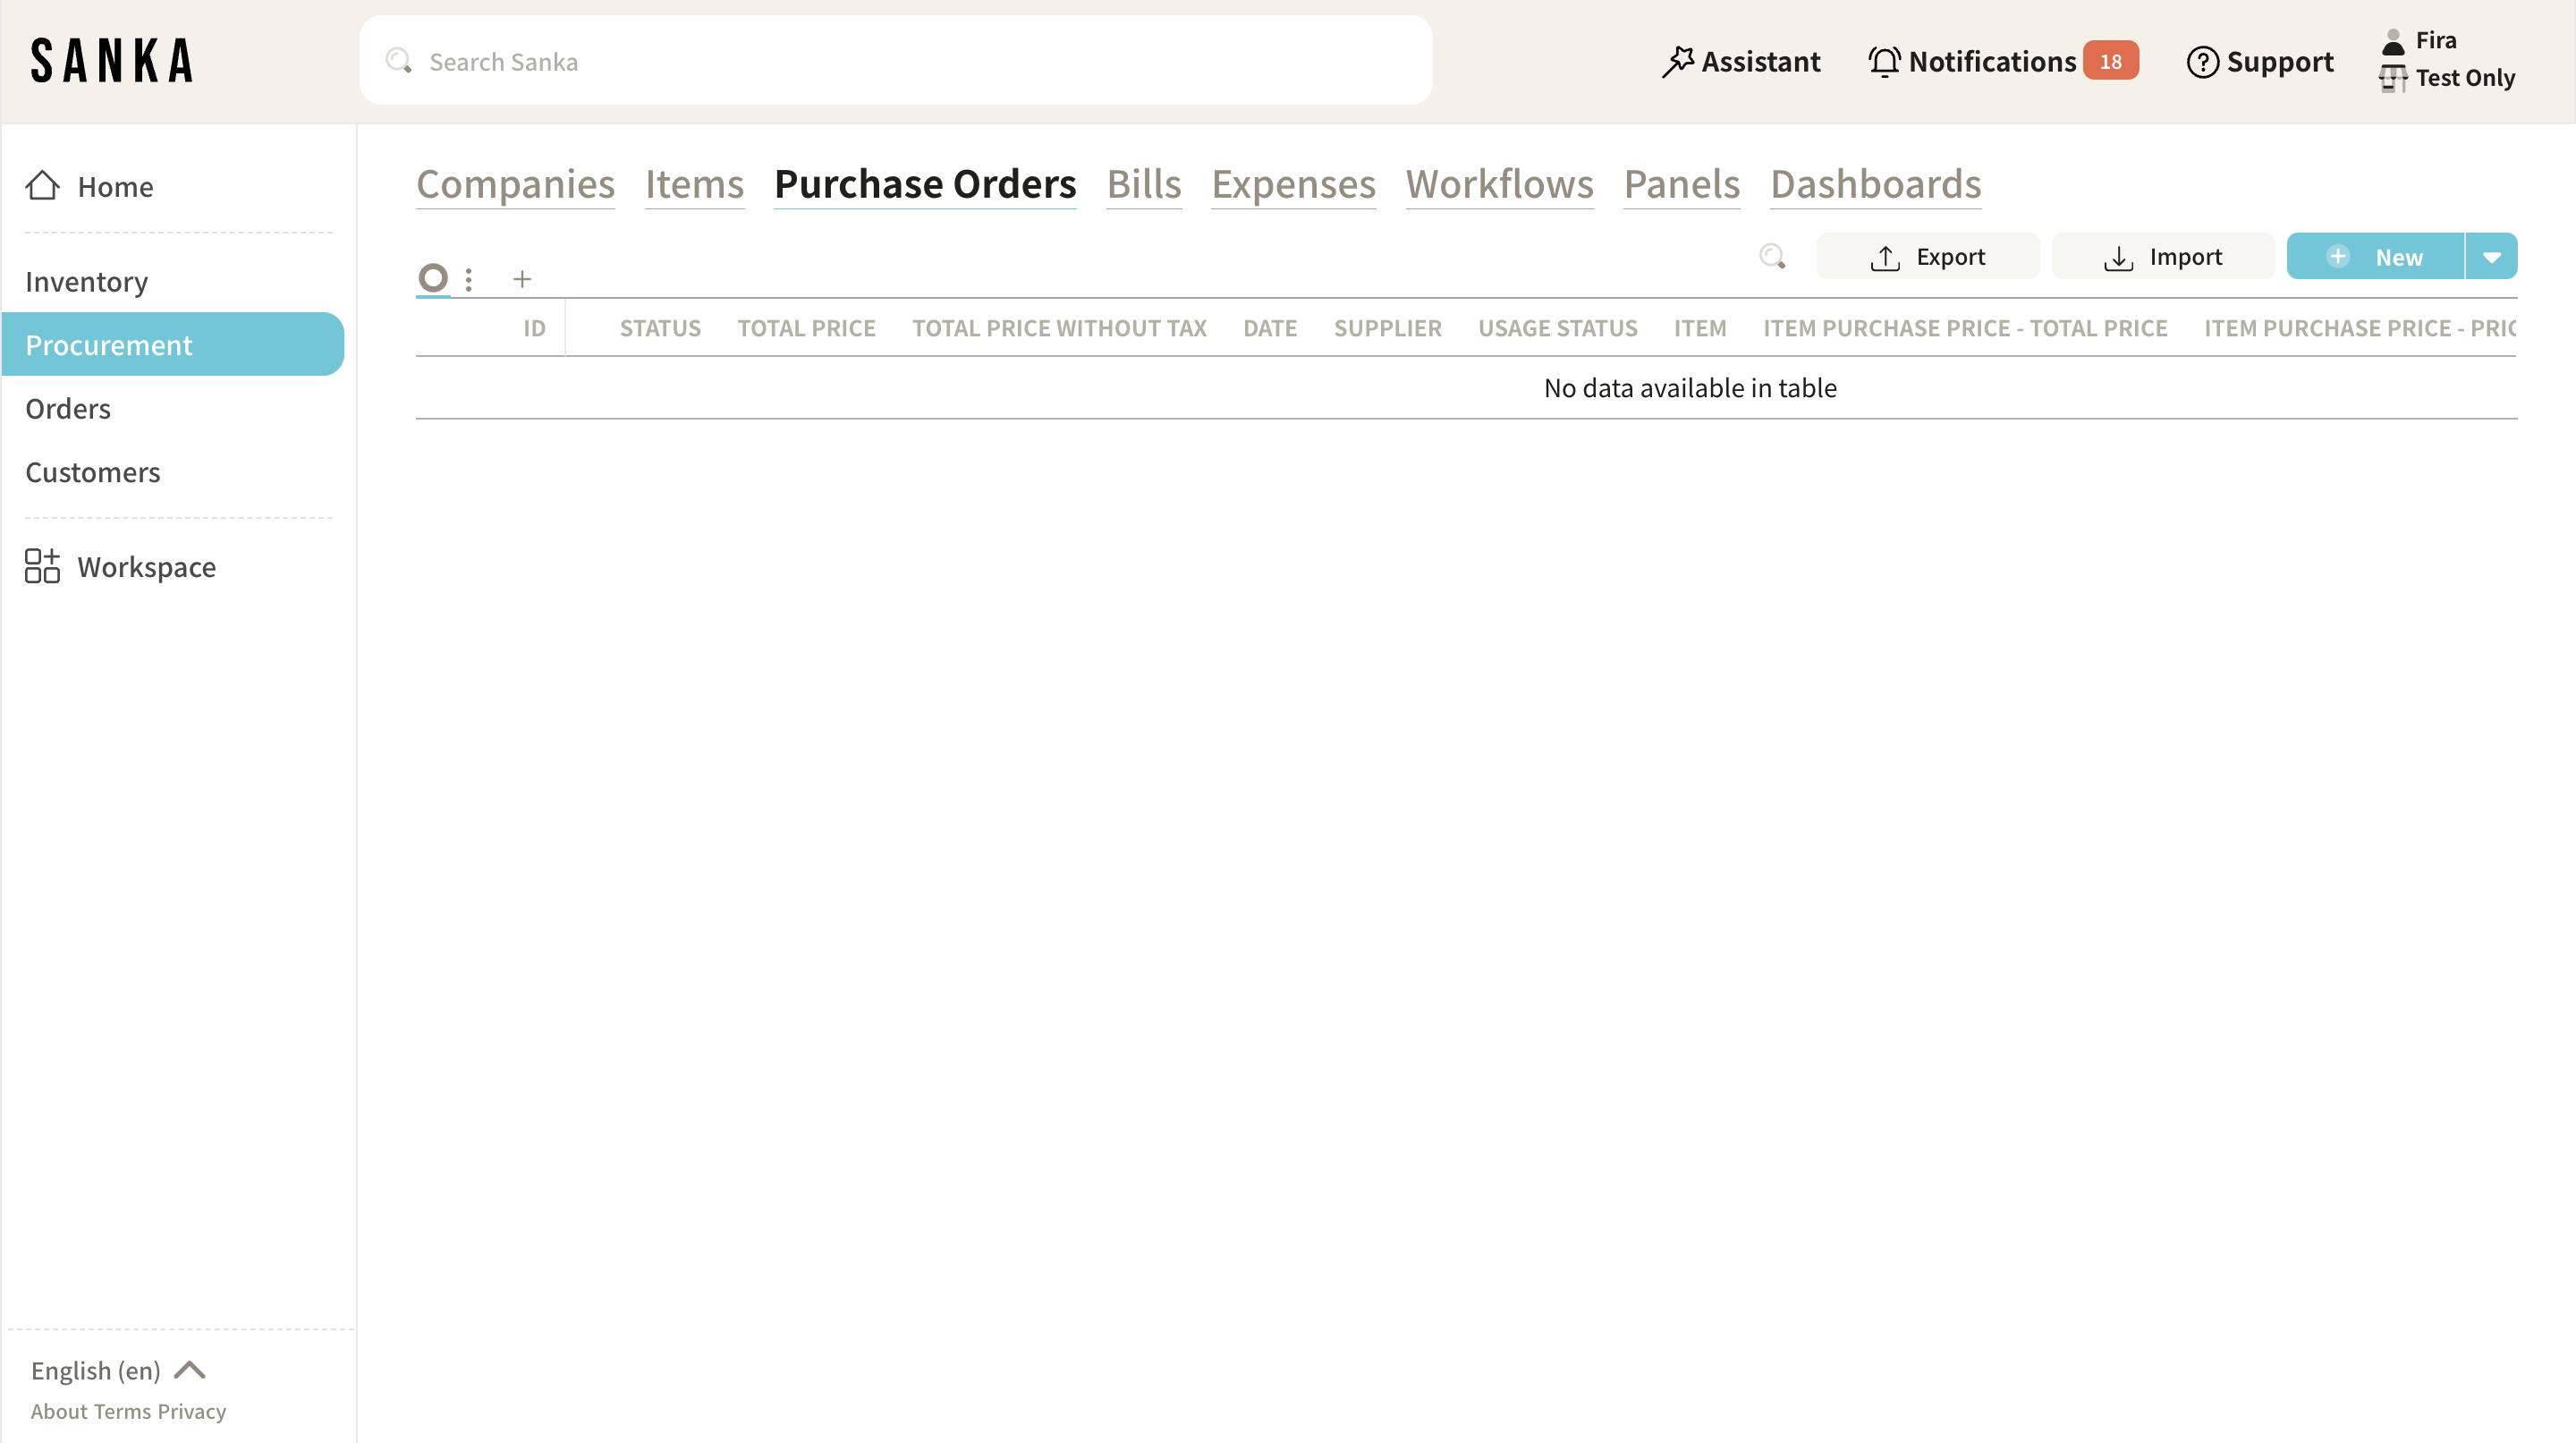Click the Assistant magic wand icon
This screenshot has width=2576, height=1443.
[1677, 62]
